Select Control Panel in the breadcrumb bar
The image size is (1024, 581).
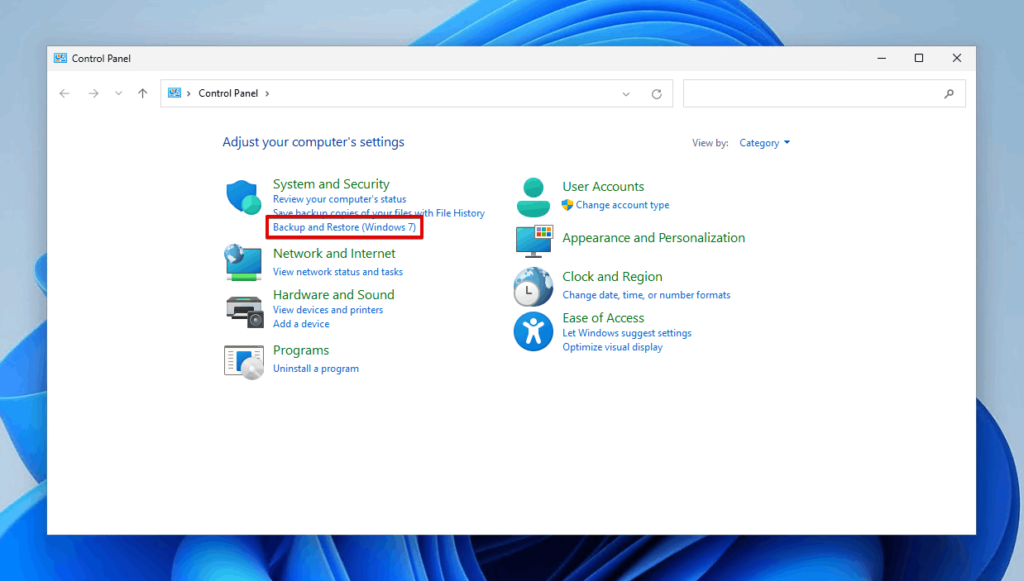(x=228, y=93)
